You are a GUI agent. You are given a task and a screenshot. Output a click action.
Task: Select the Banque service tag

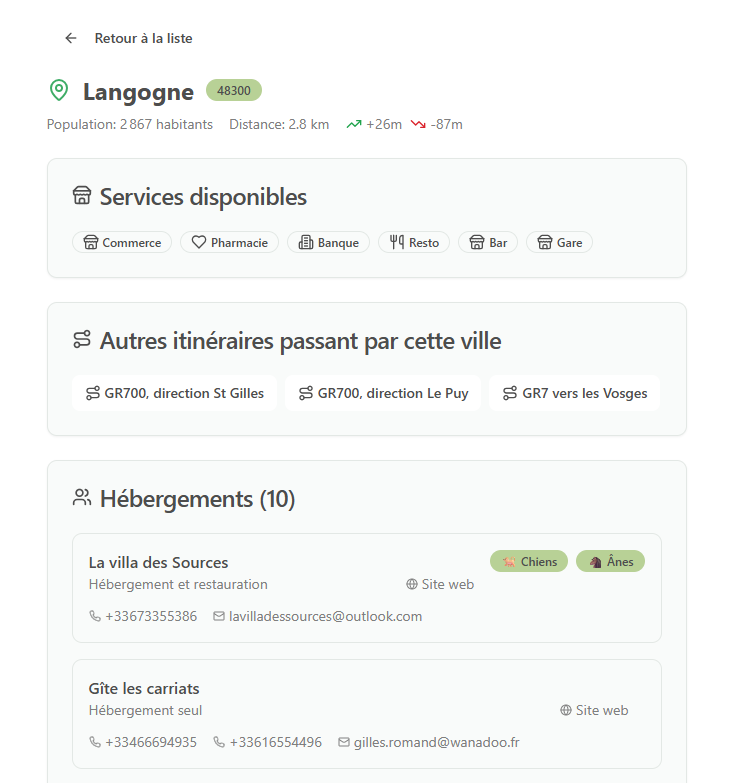click(x=328, y=242)
